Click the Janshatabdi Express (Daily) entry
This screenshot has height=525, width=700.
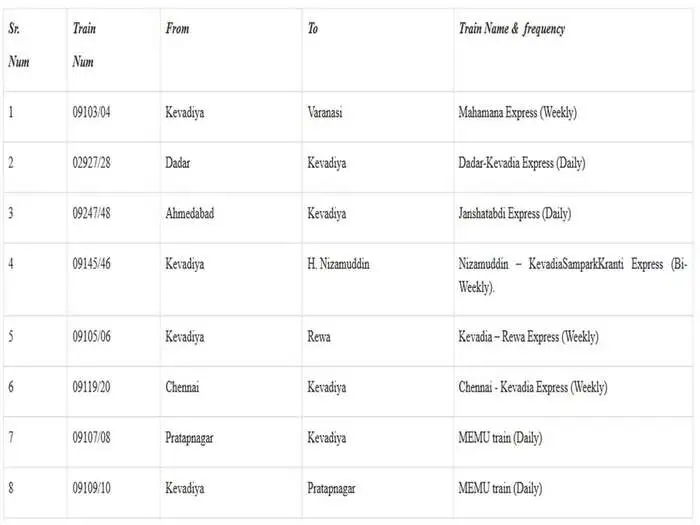tap(514, 213)
